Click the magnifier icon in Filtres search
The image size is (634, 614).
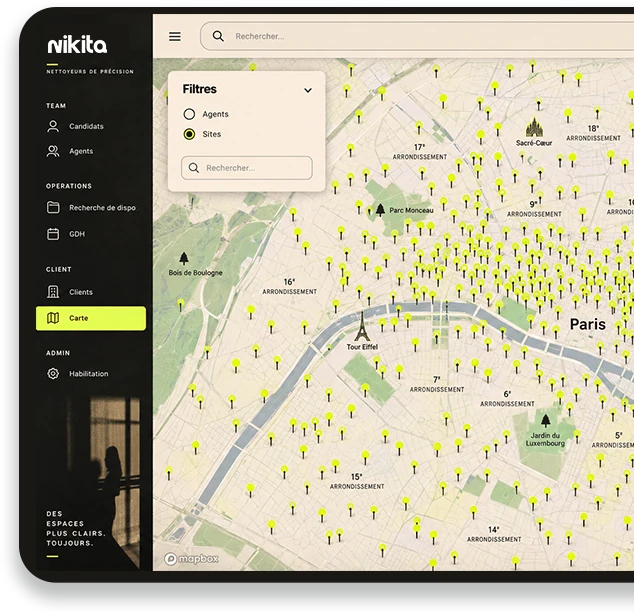pyautogui.click(x=194, y=168)
